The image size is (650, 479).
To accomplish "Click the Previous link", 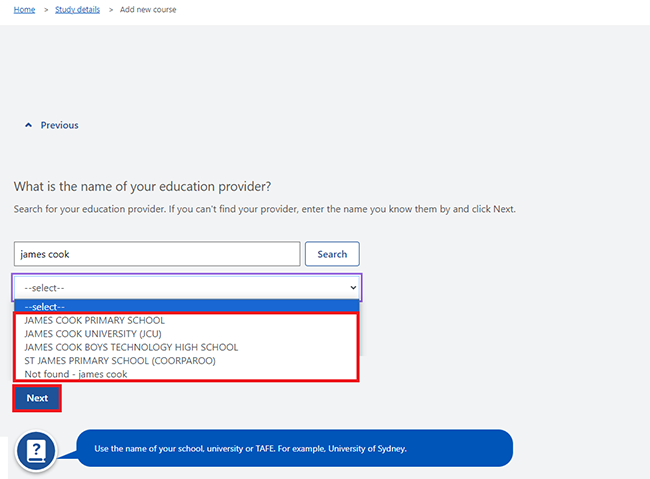I will [59, 125].
